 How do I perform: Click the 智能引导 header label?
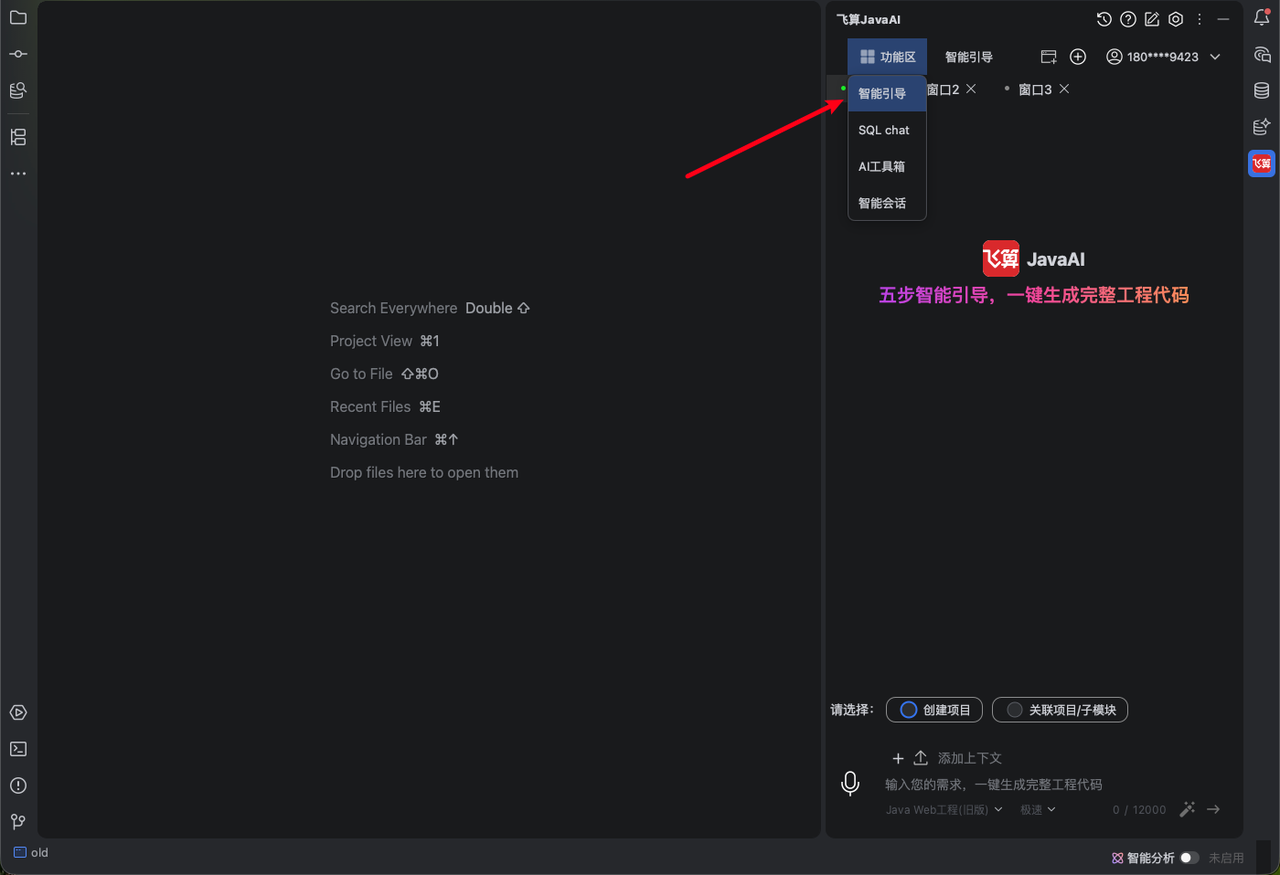(x=969, y=57)
